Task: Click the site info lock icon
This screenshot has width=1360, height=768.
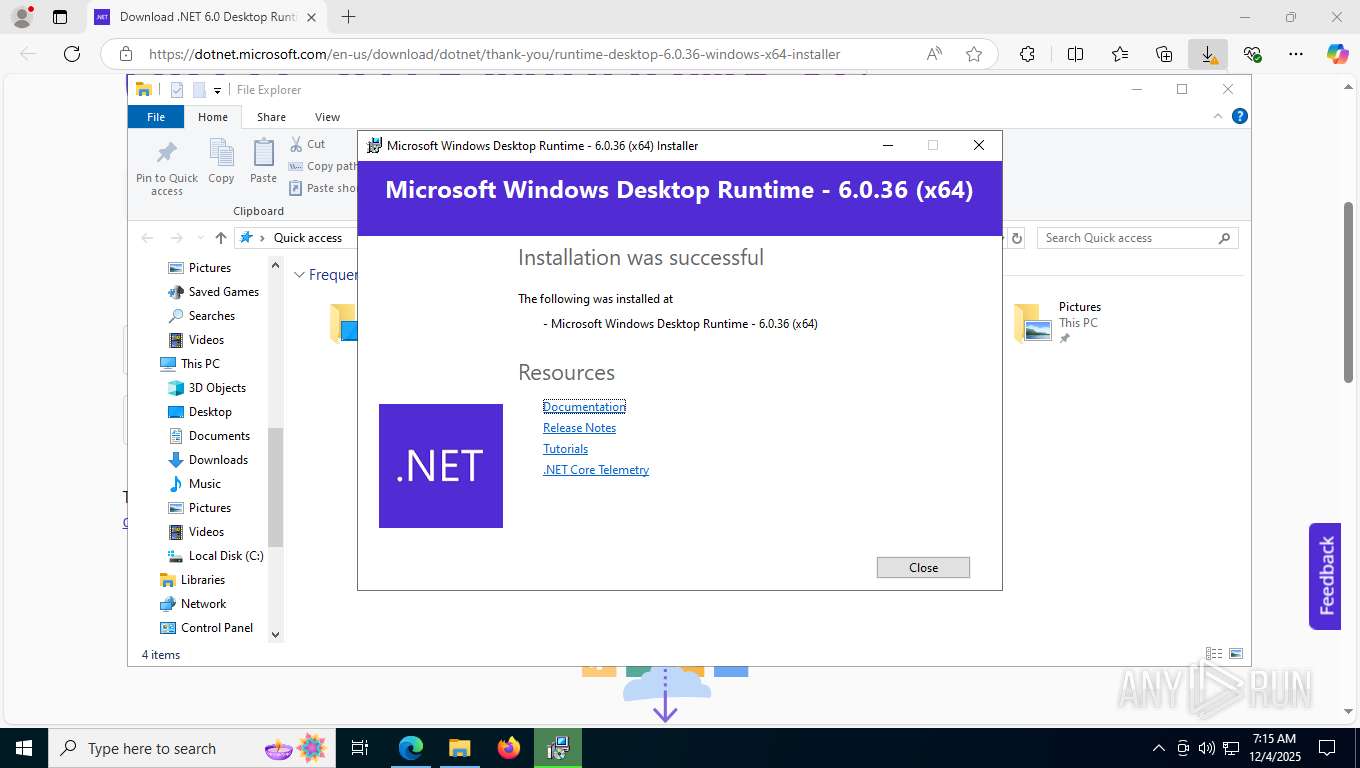Action: pyautogui.click(x=125, y=54)
